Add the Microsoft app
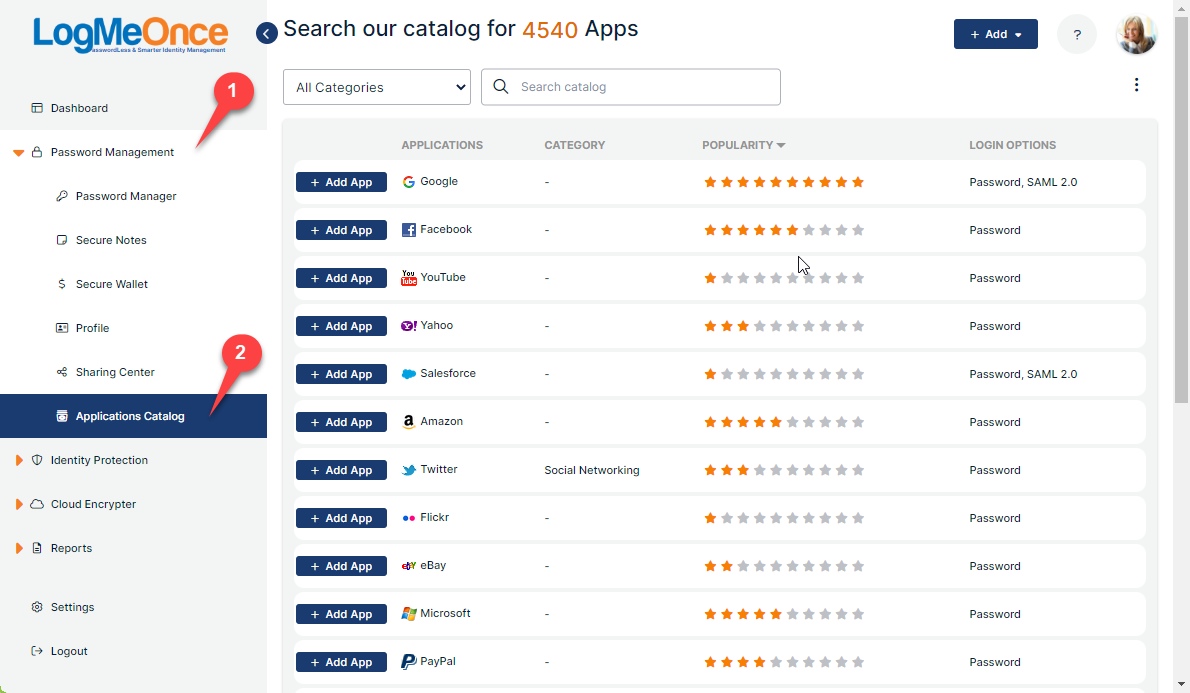This screenshot has width=1190, height=693. point(342,614)
